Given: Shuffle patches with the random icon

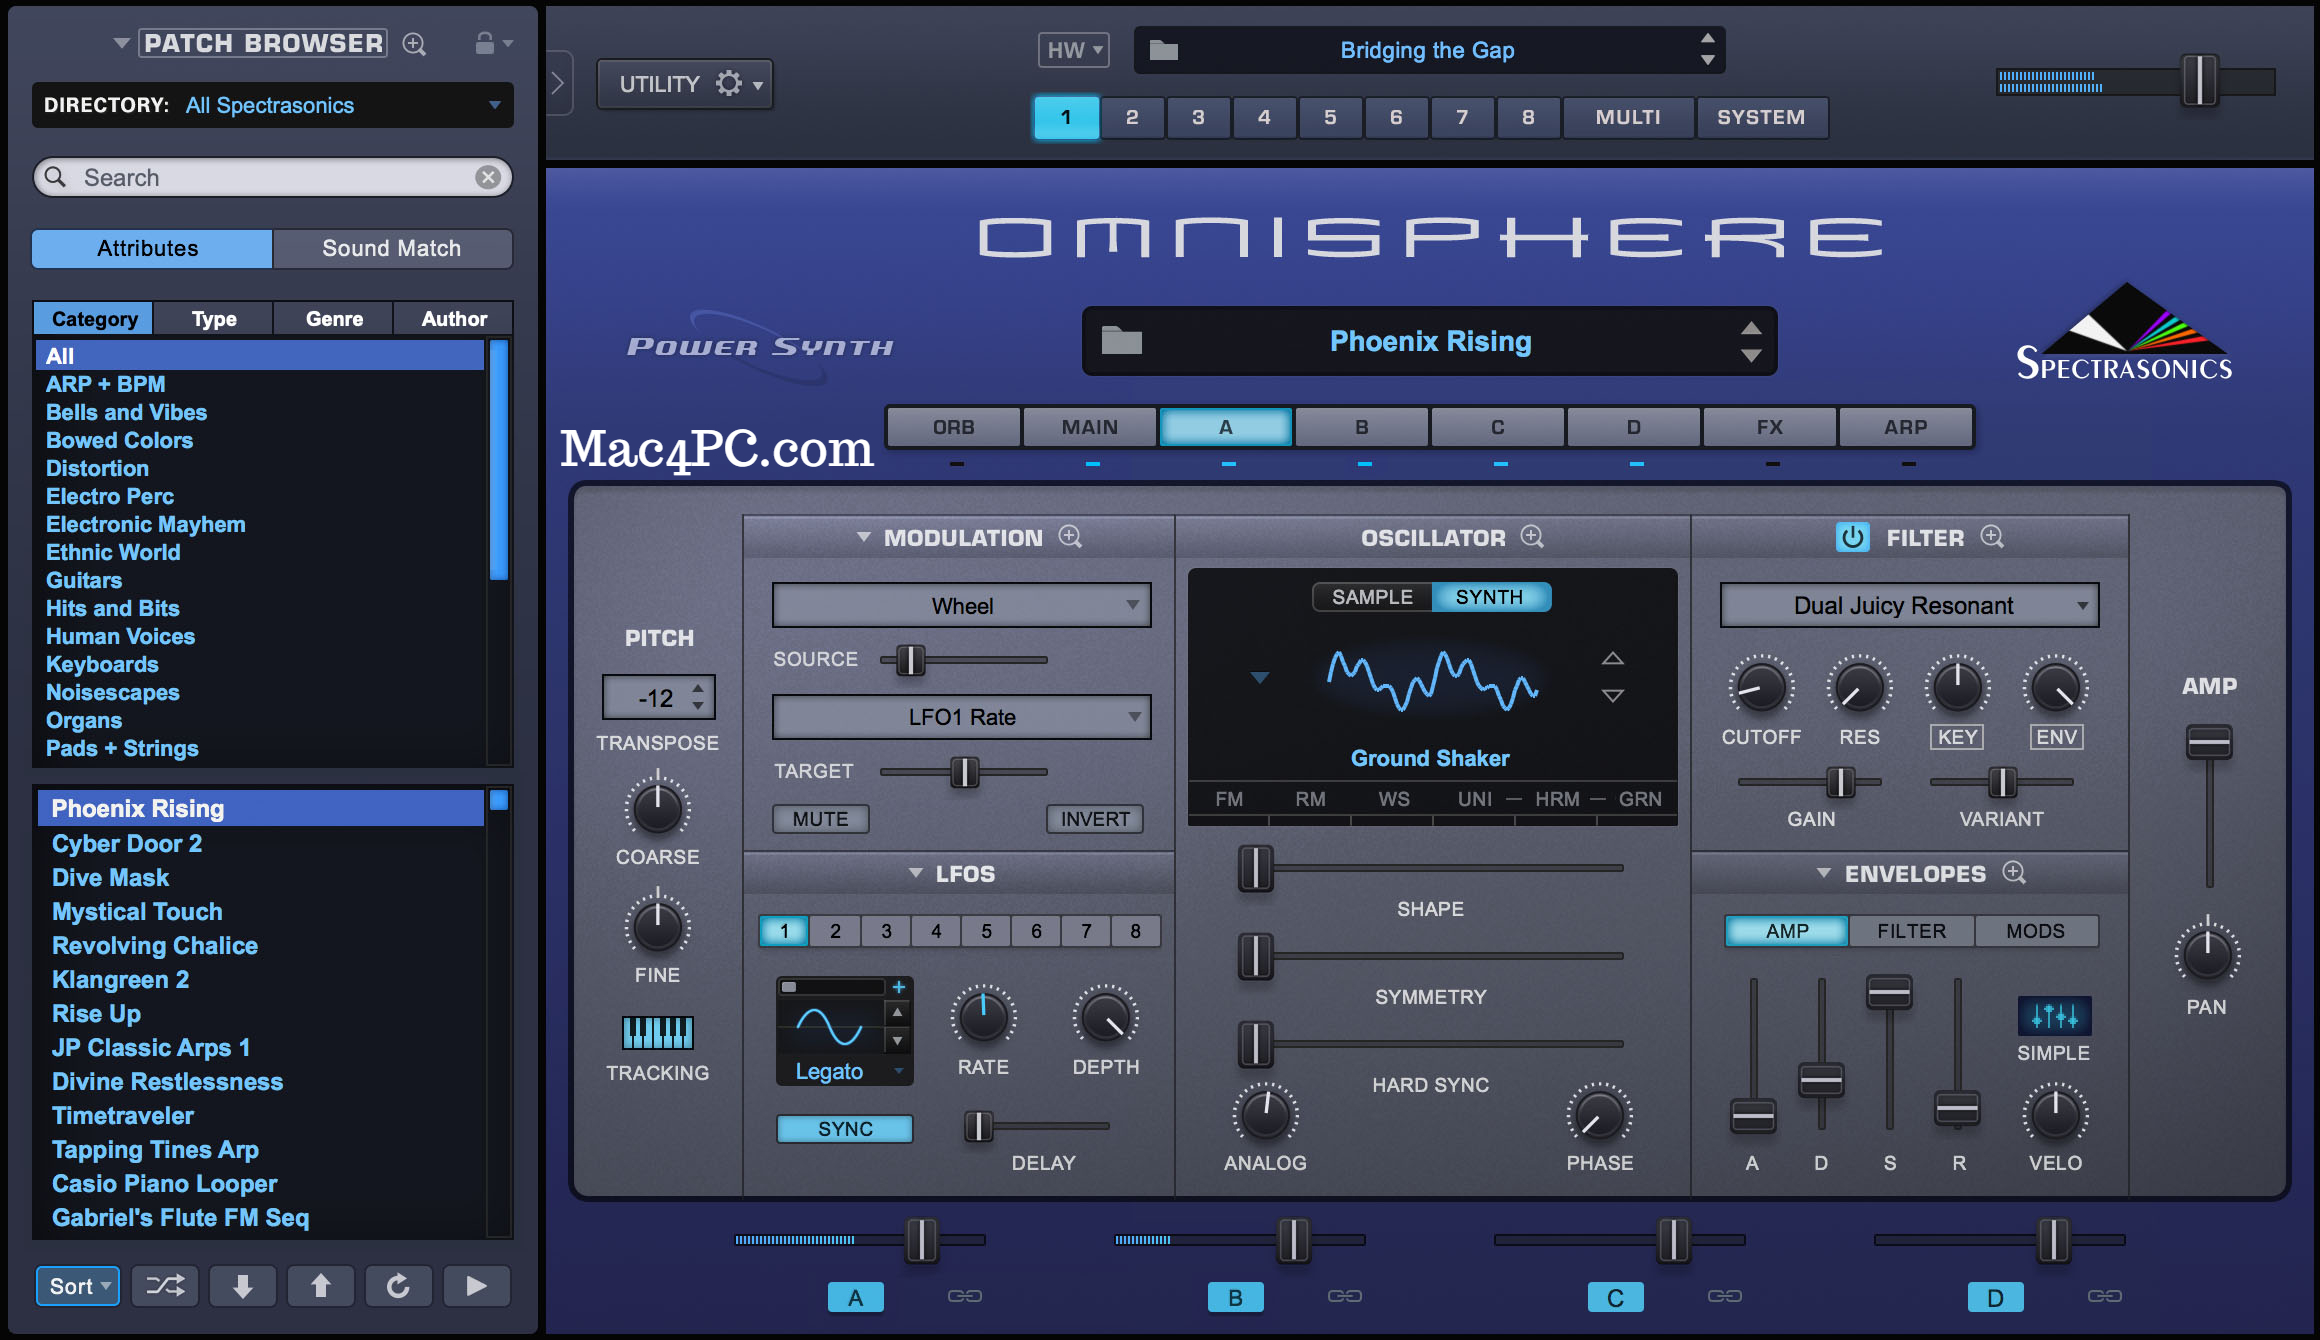Looking at the screenshot, I should (x=165, y=1286).
